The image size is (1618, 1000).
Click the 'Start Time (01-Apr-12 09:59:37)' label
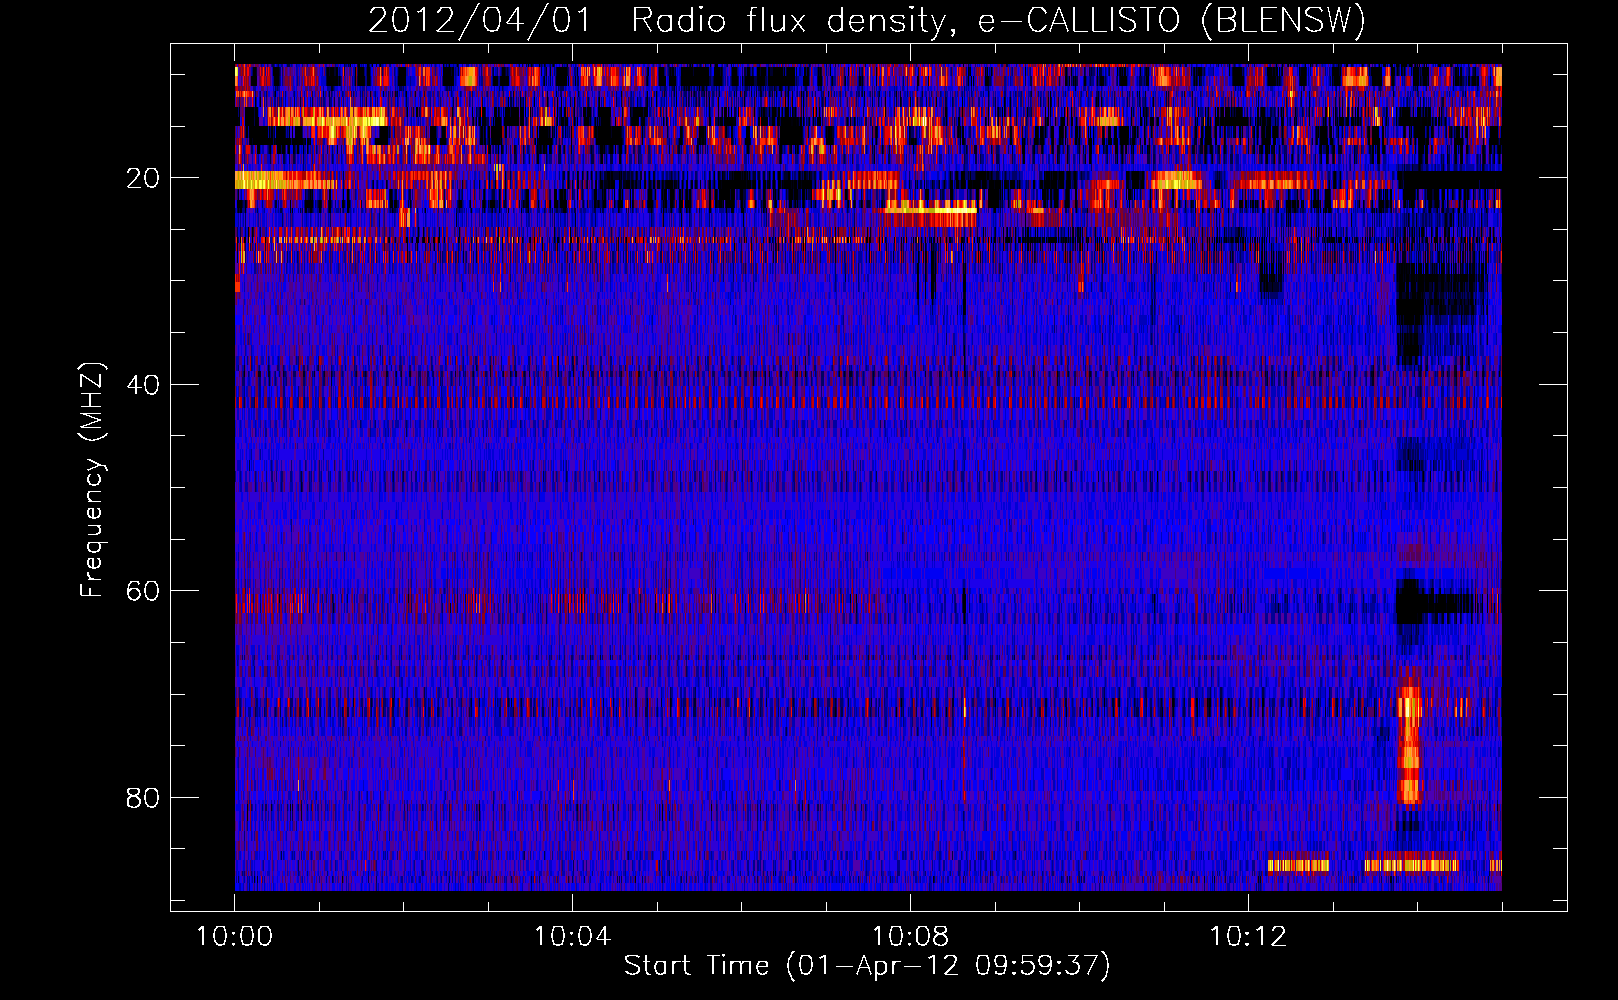point(867,965)
